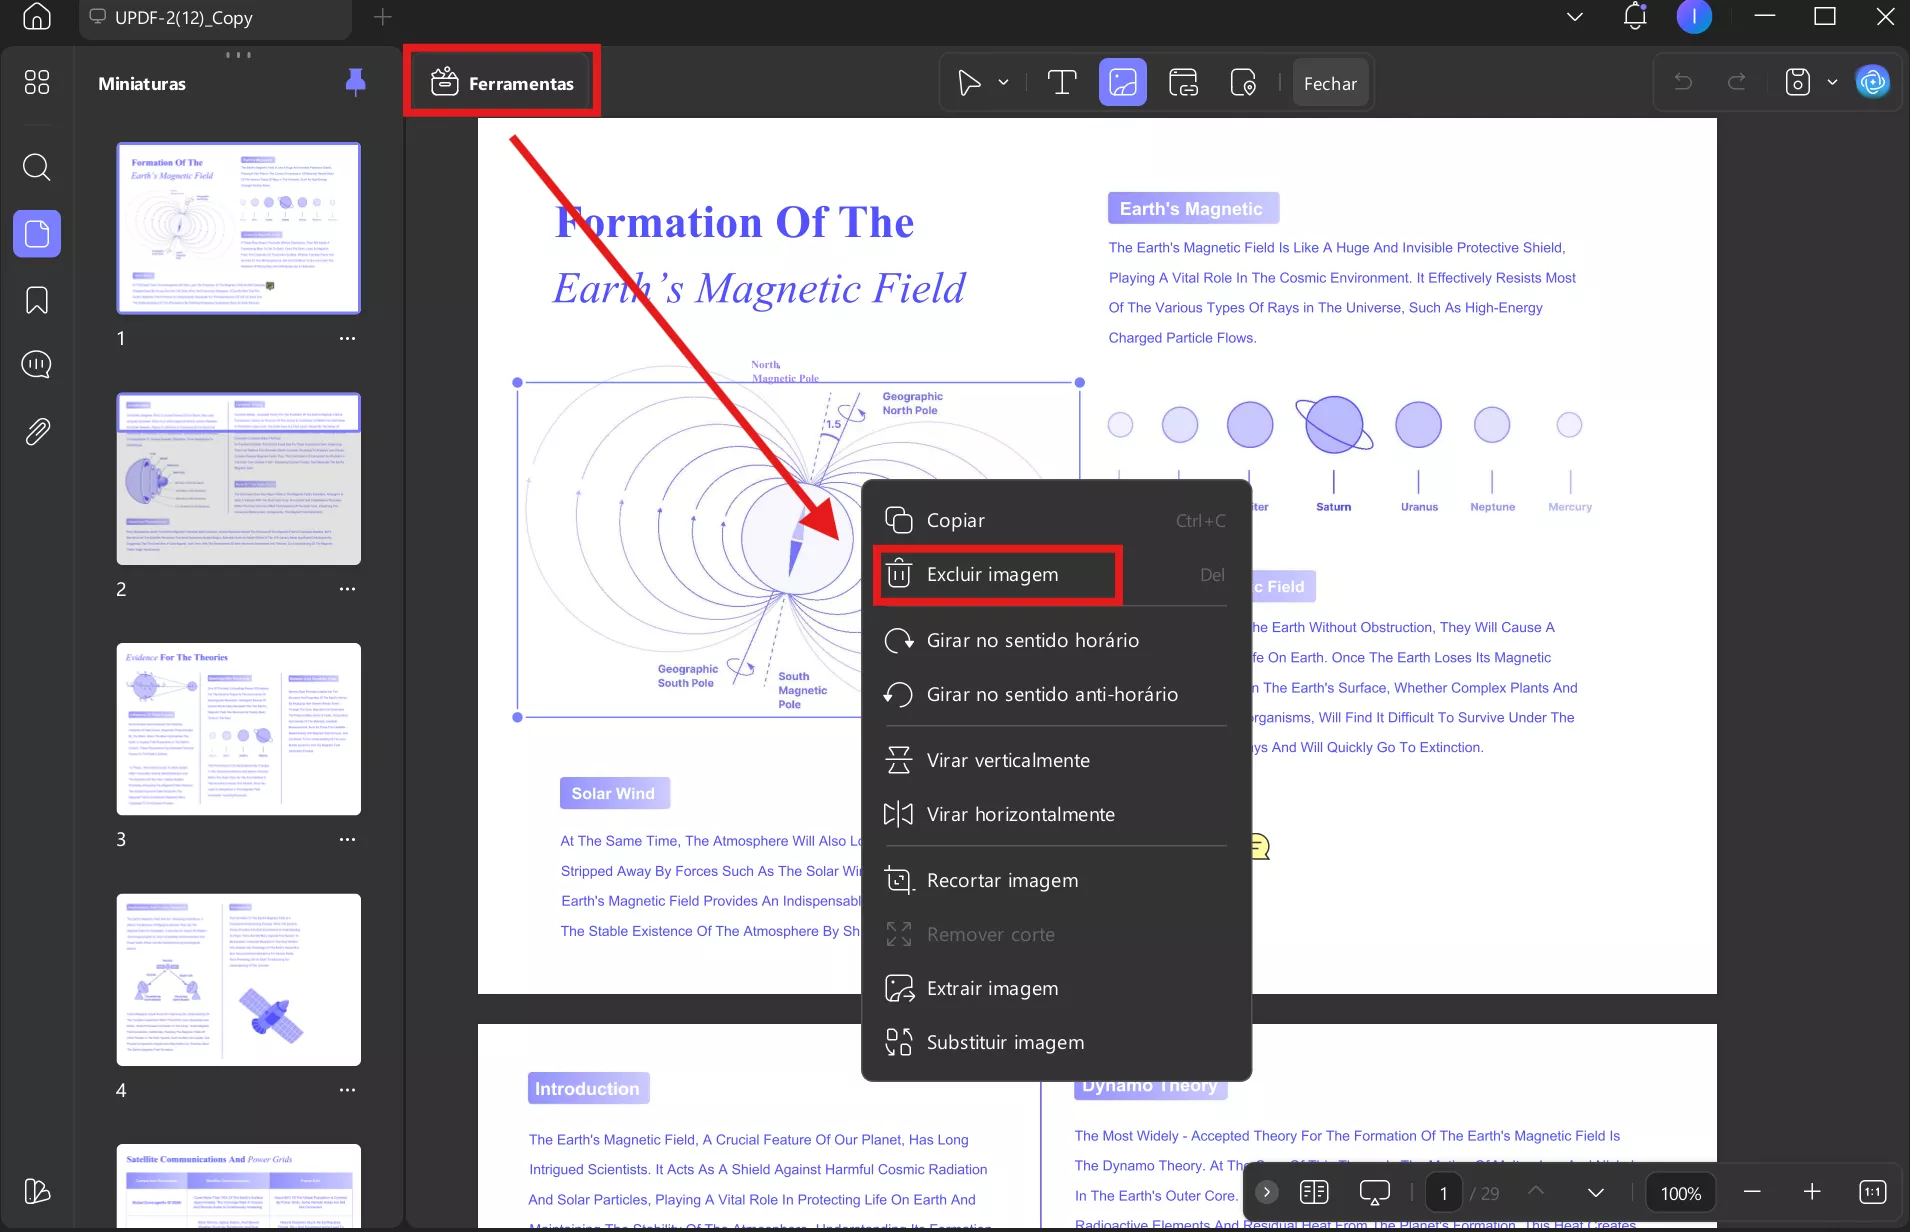This screenshot has width=1910, height=1232.
Task: Select page 2 thumbnail
Action: pos(238,478)
